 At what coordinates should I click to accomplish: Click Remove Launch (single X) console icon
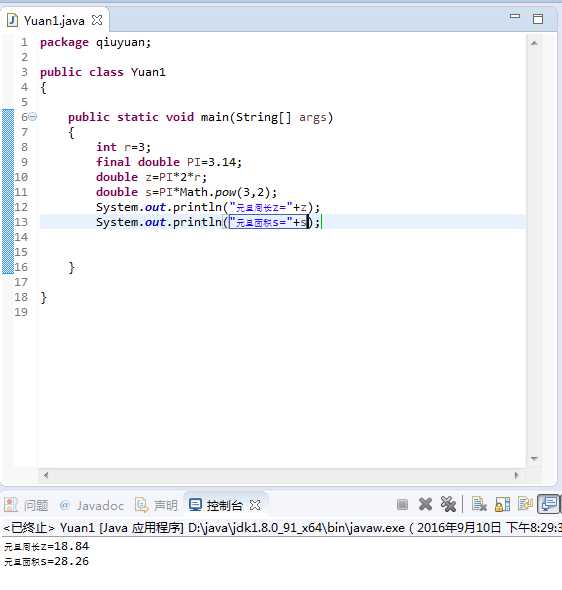click(x=425, y=504)
